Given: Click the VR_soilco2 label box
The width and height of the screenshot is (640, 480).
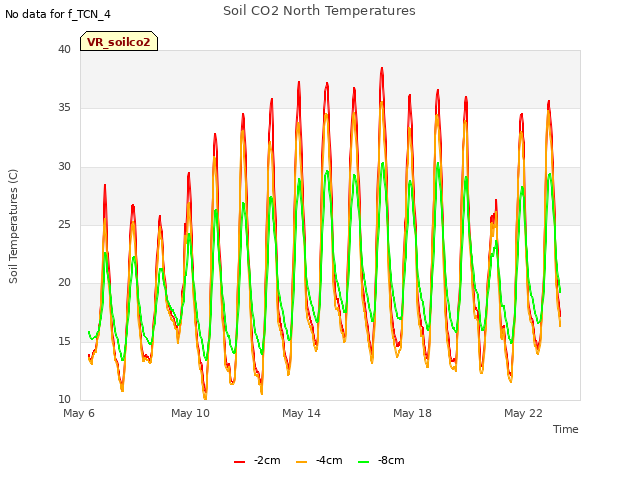Looking at the screenshot, I should tap(119, 41).
